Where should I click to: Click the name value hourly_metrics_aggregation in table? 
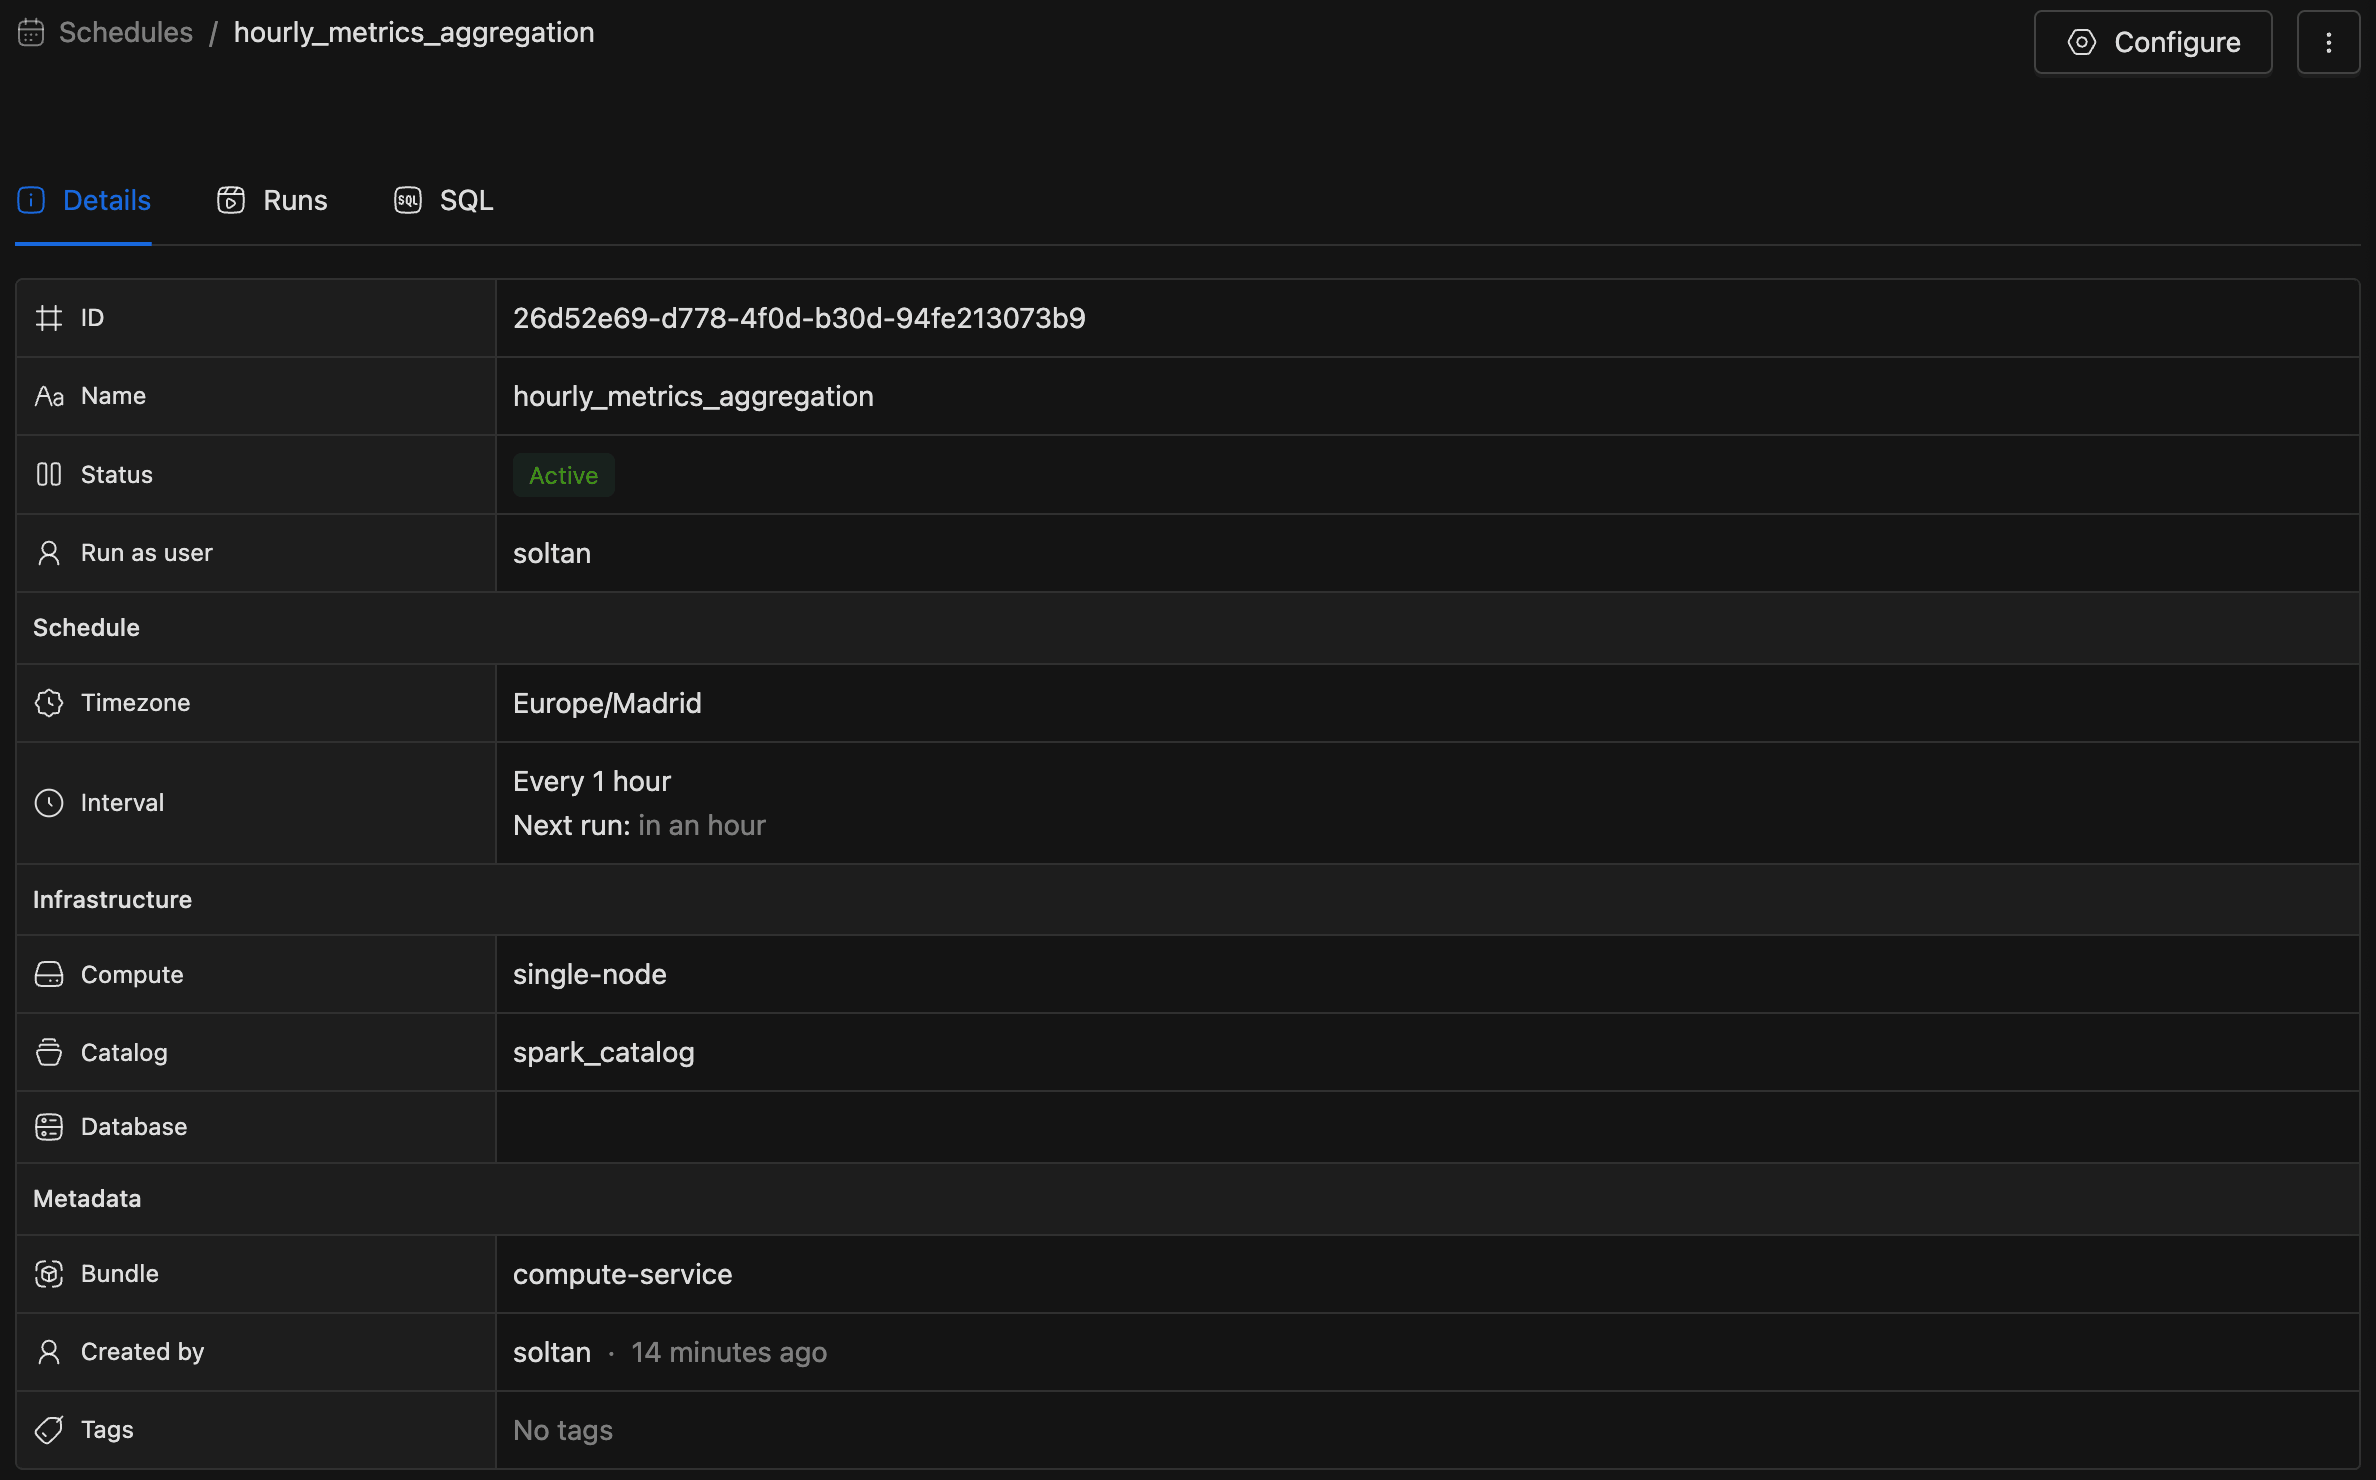click(x=693, y=396)
